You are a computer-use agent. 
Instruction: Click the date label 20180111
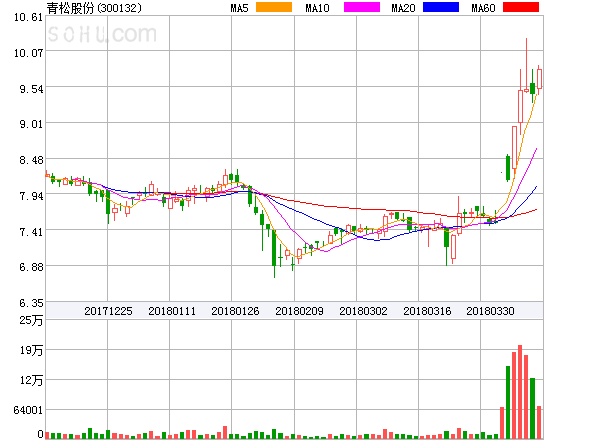click(172, 311)
